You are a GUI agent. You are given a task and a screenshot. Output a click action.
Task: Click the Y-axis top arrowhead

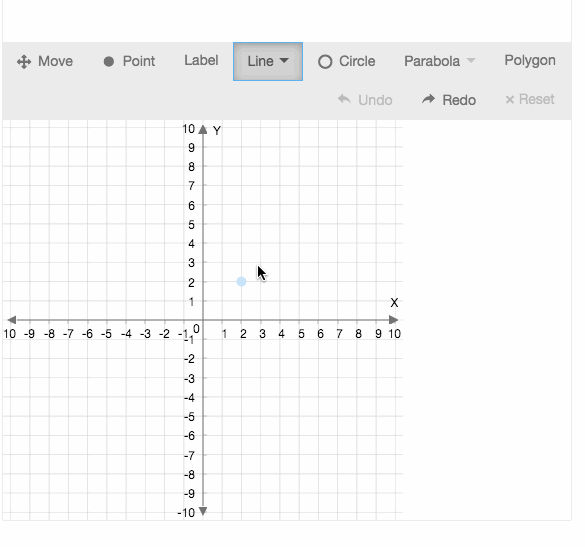(x=203, y=129)
